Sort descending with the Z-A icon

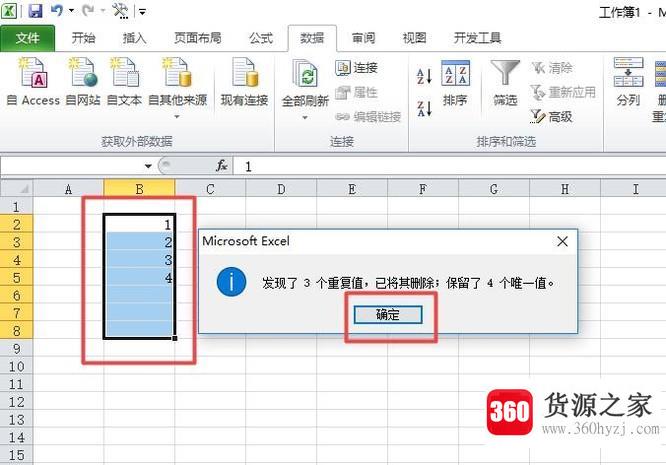[424, 109]
